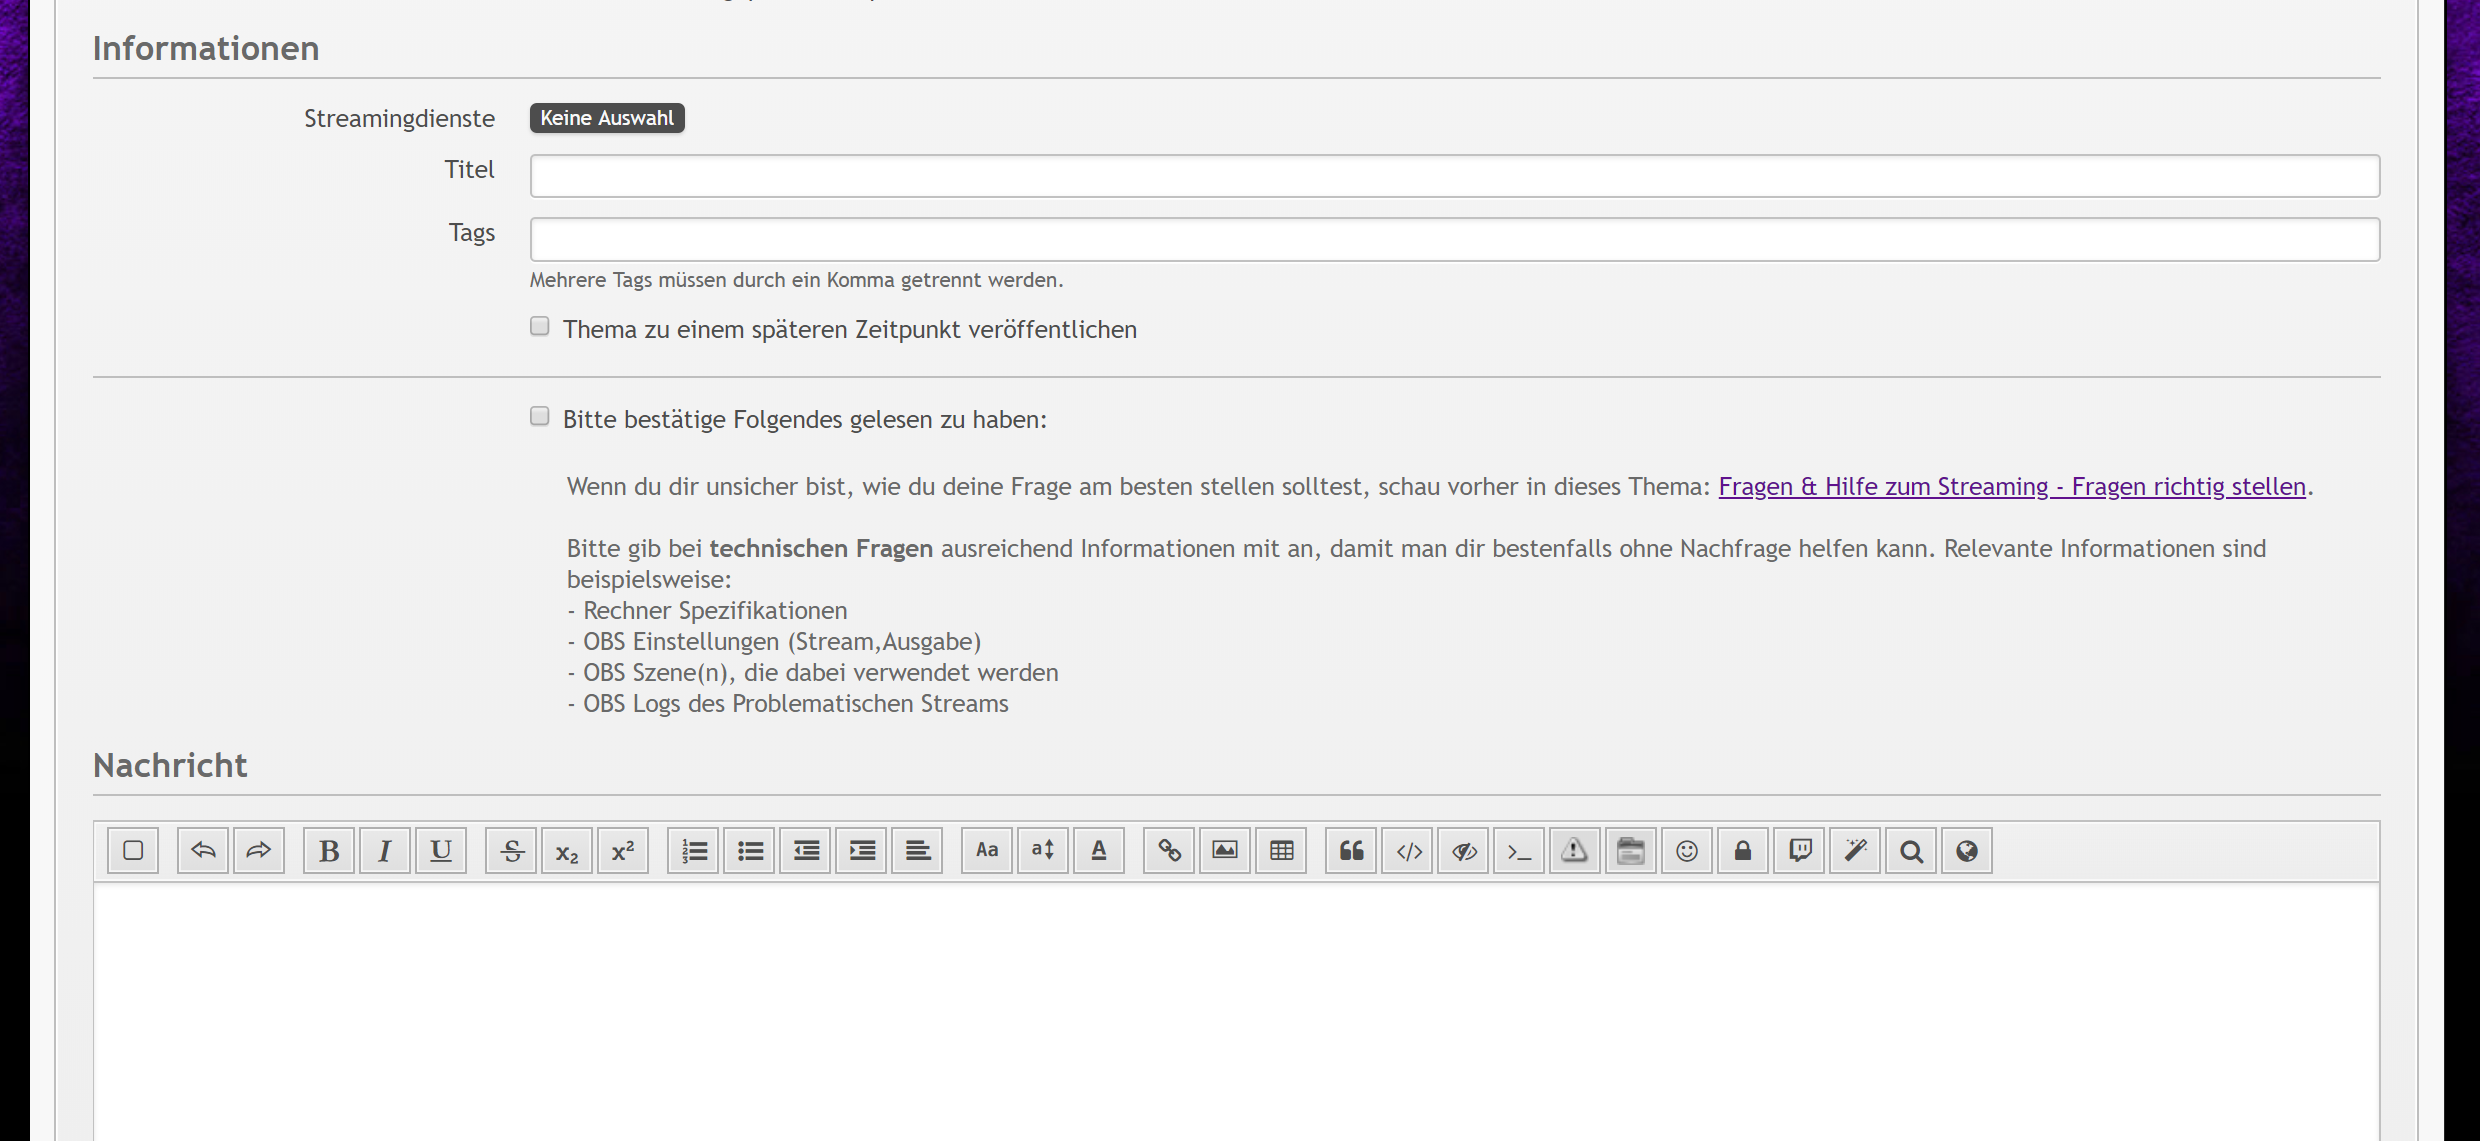Open the font size dropdown
This screenshot has width=2480, height=1141.
click(x=1043, y=851)
